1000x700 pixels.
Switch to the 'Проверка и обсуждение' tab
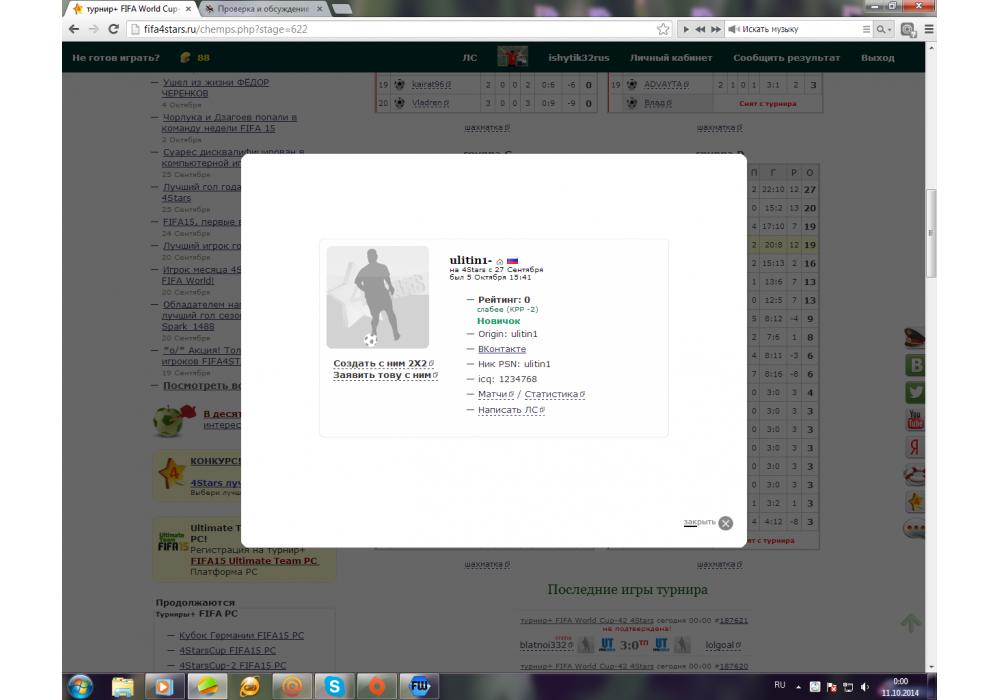(263, 9)
